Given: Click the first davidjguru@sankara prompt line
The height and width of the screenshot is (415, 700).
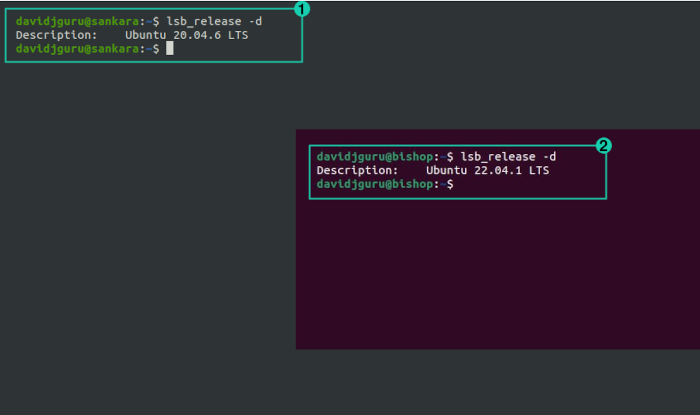Looking at the screenshot, I should point(139,21).
